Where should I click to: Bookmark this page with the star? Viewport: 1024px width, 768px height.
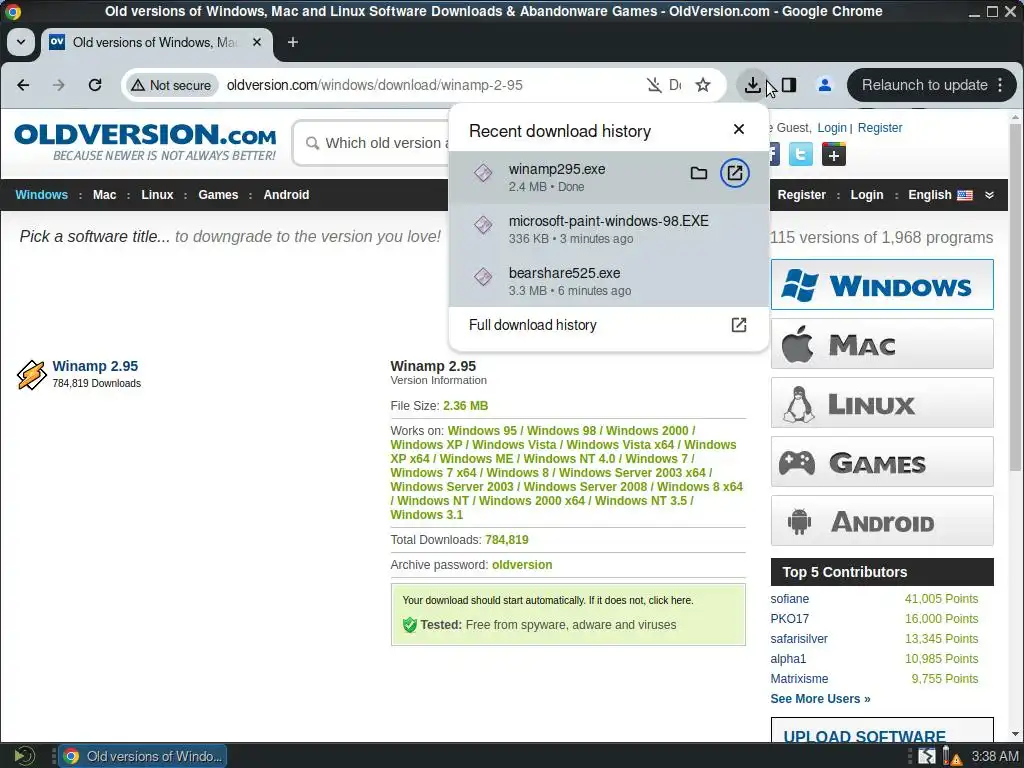[x=703, y=85]
